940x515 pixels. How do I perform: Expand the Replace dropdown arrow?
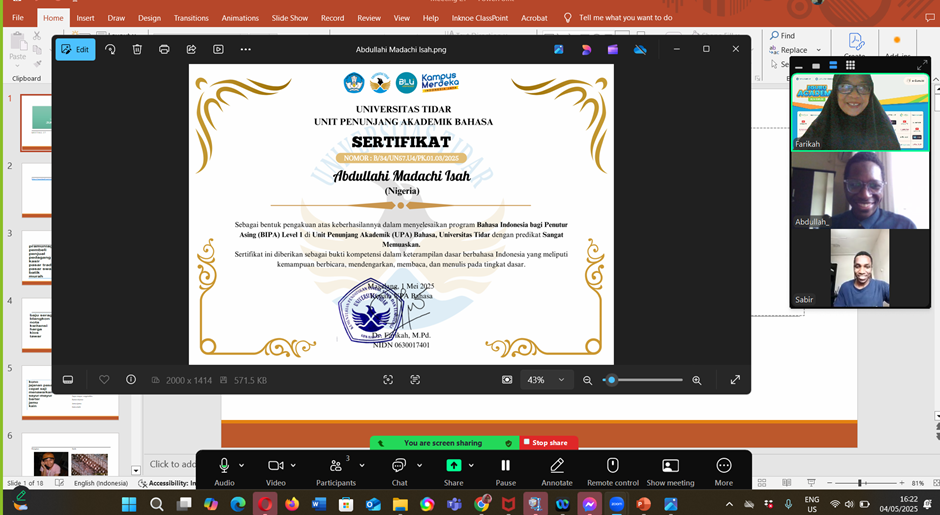[819, 50]
